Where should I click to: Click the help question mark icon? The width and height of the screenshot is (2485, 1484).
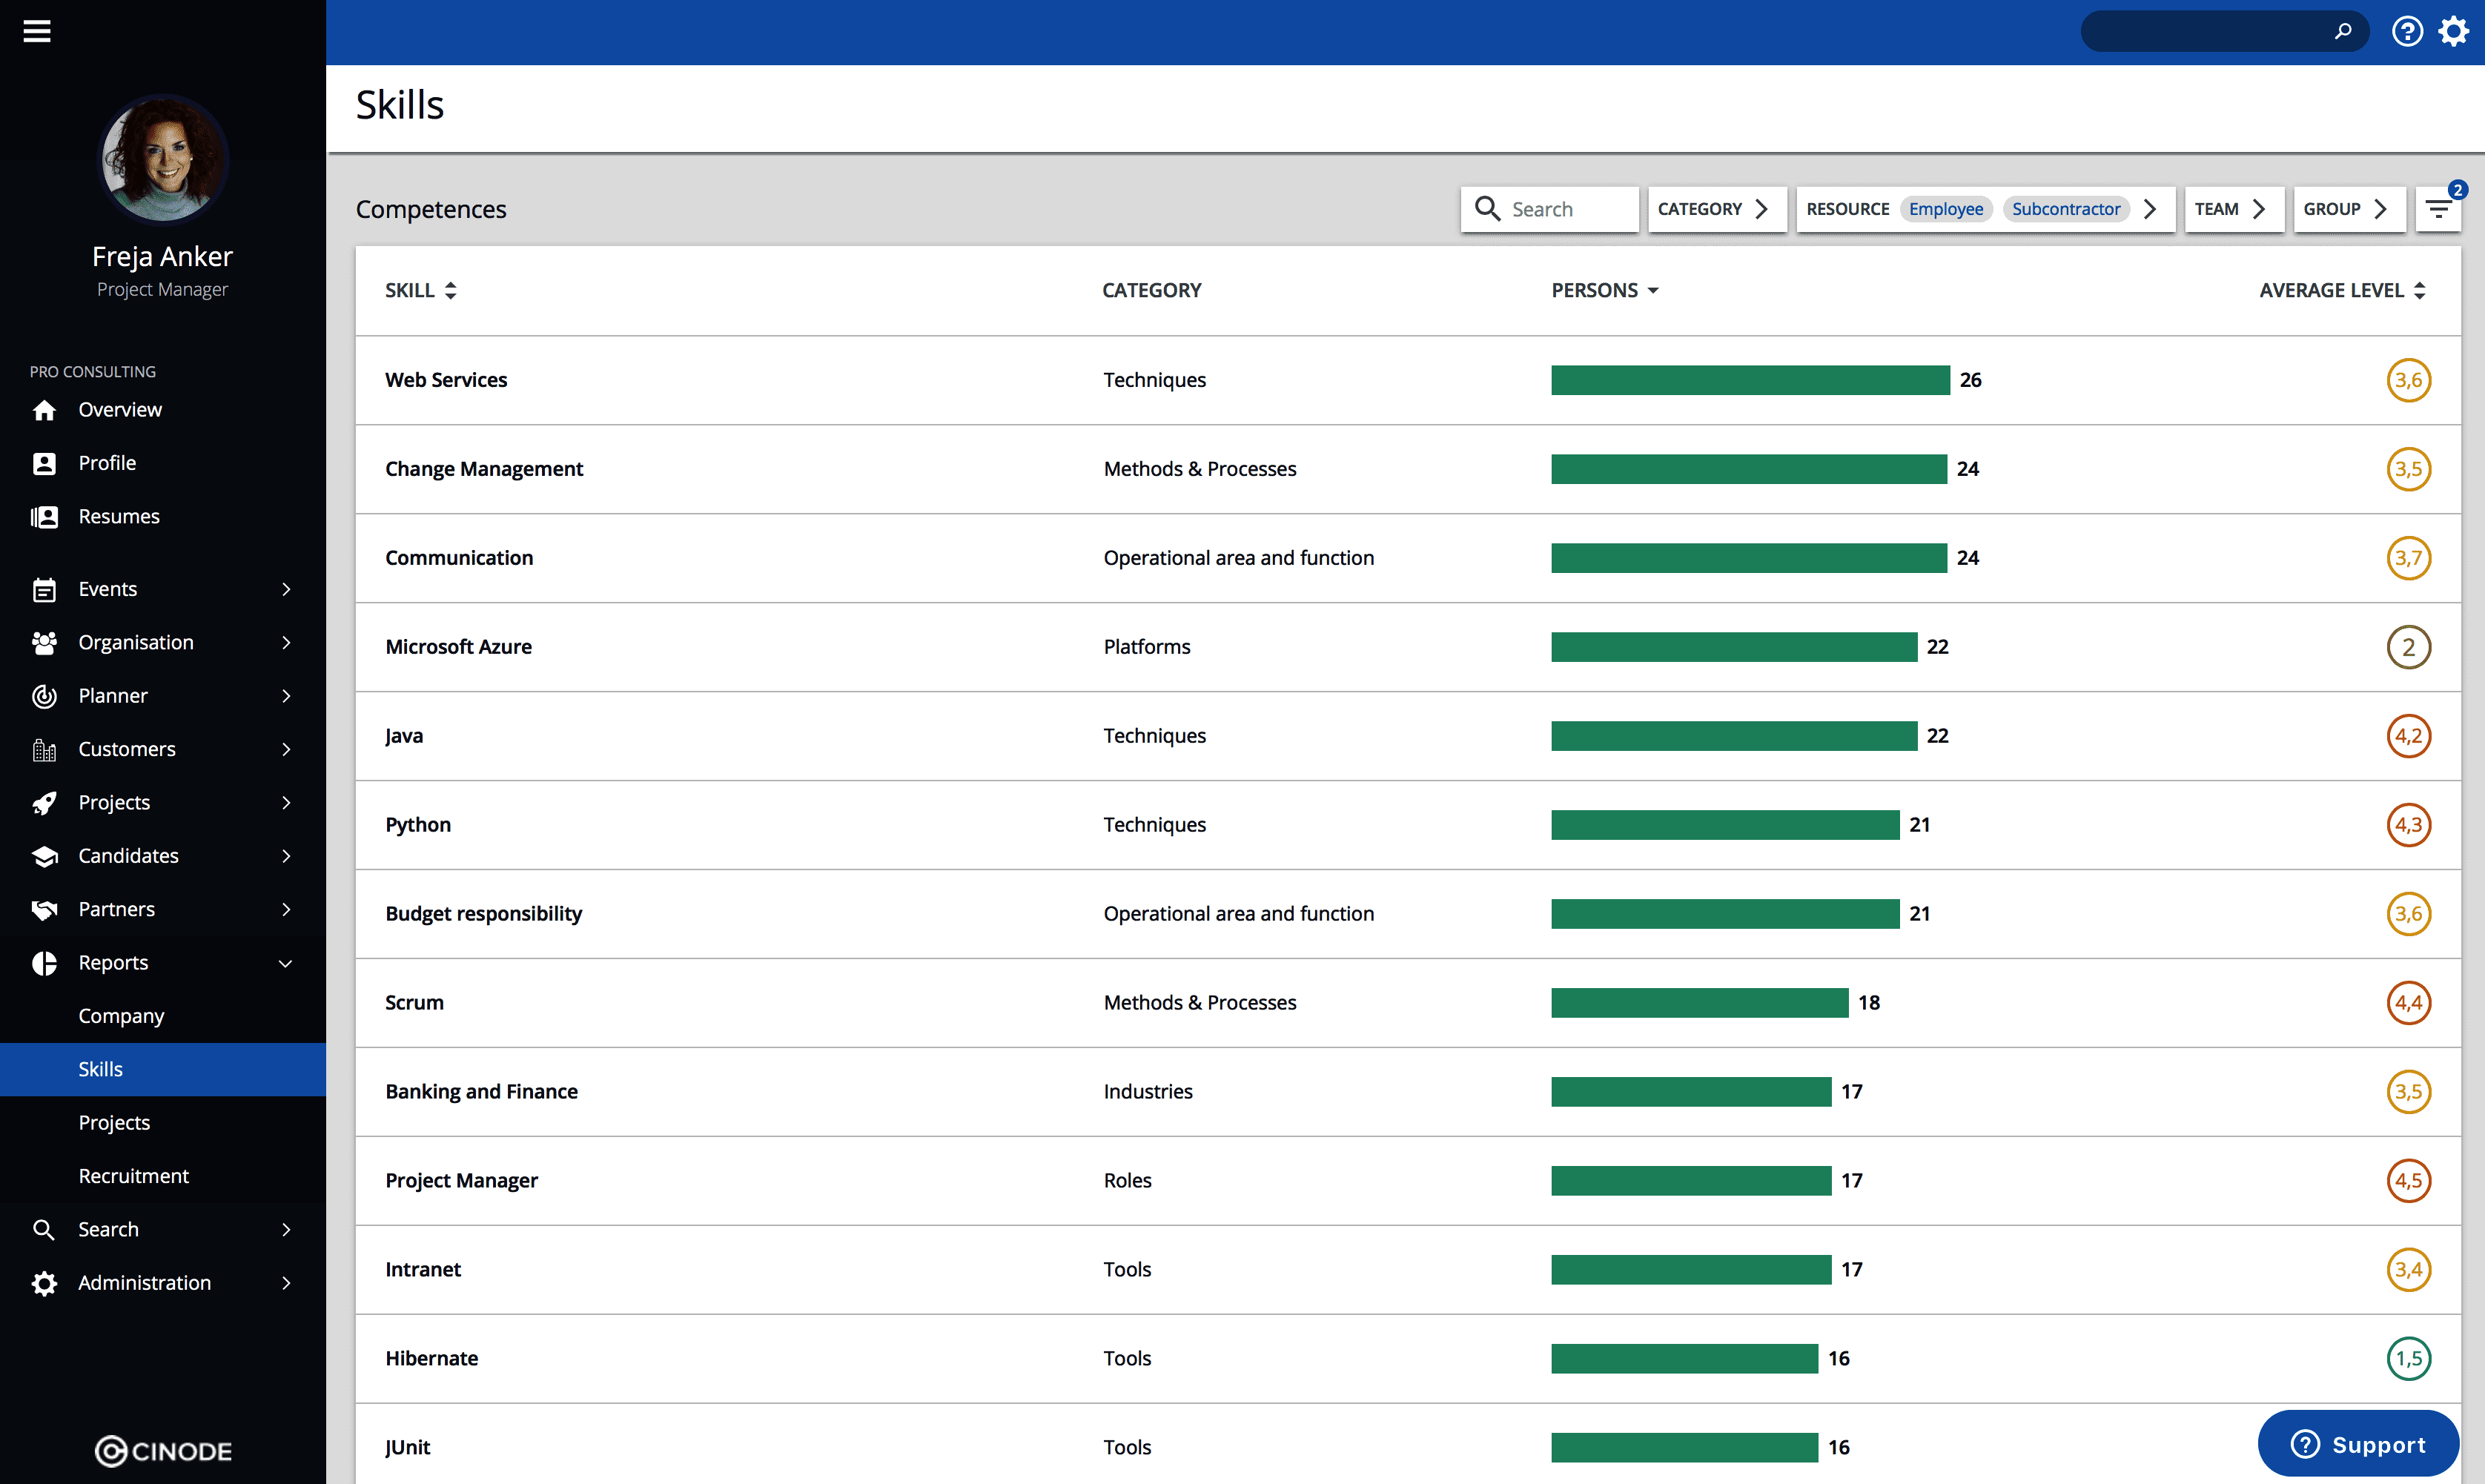2406,31
